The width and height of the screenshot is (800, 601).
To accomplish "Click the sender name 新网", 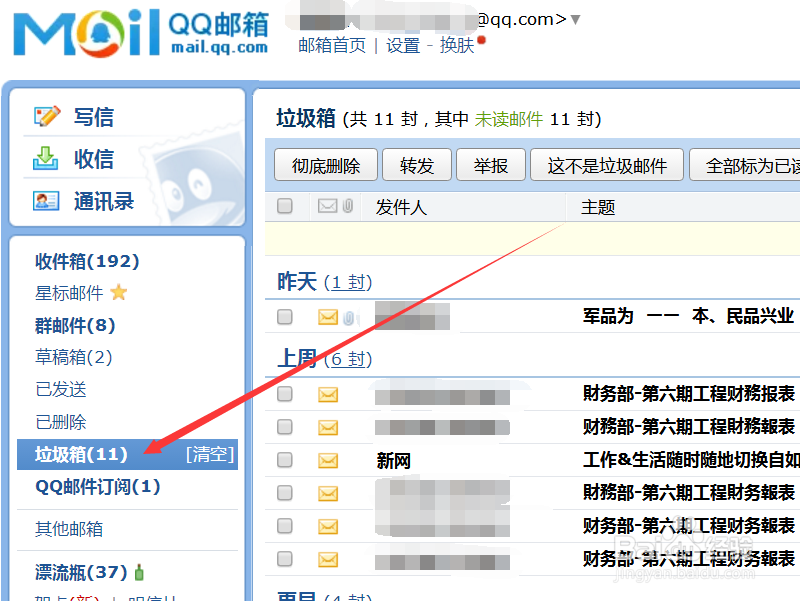I will (x=394, y=461).
